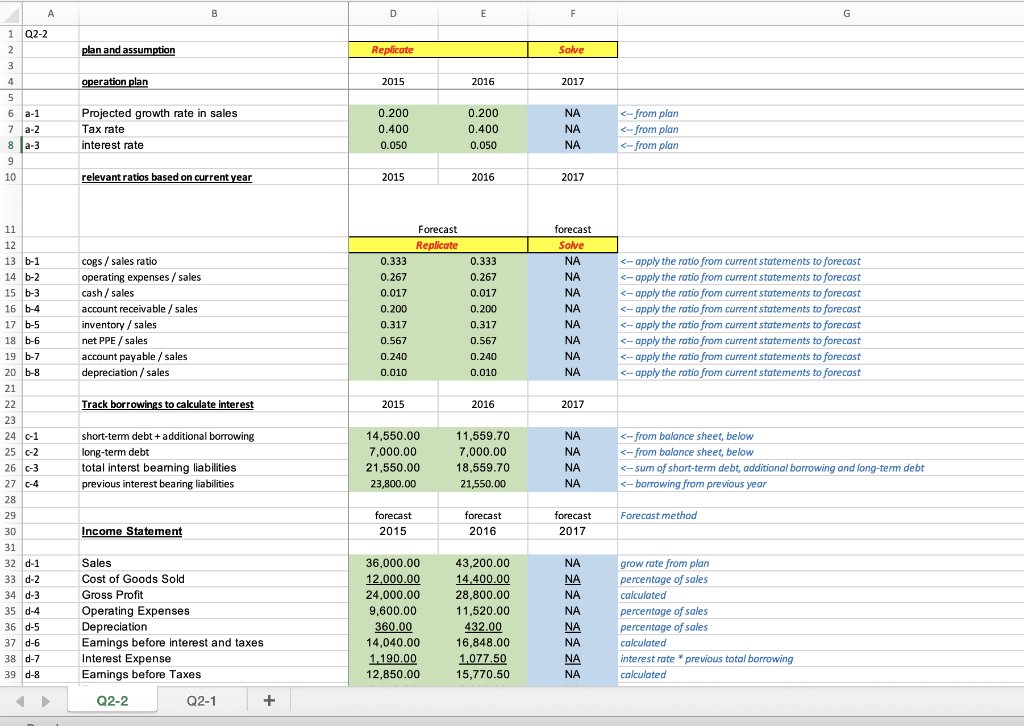Select the yellow Replicate cell in row 12

pyautogui.click(x=438, y=245)
